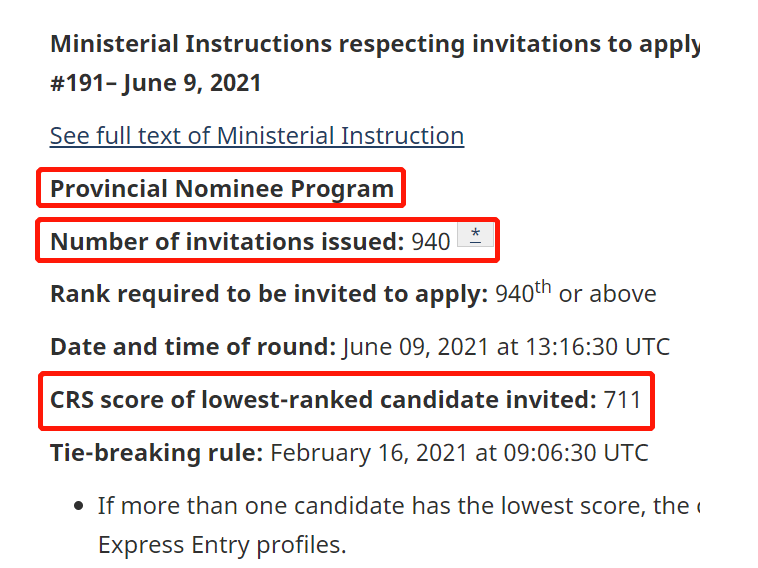Click the '#191– June 9, 2021' heading line
This screenshot has width=758, height=568.
pos(156,83)
